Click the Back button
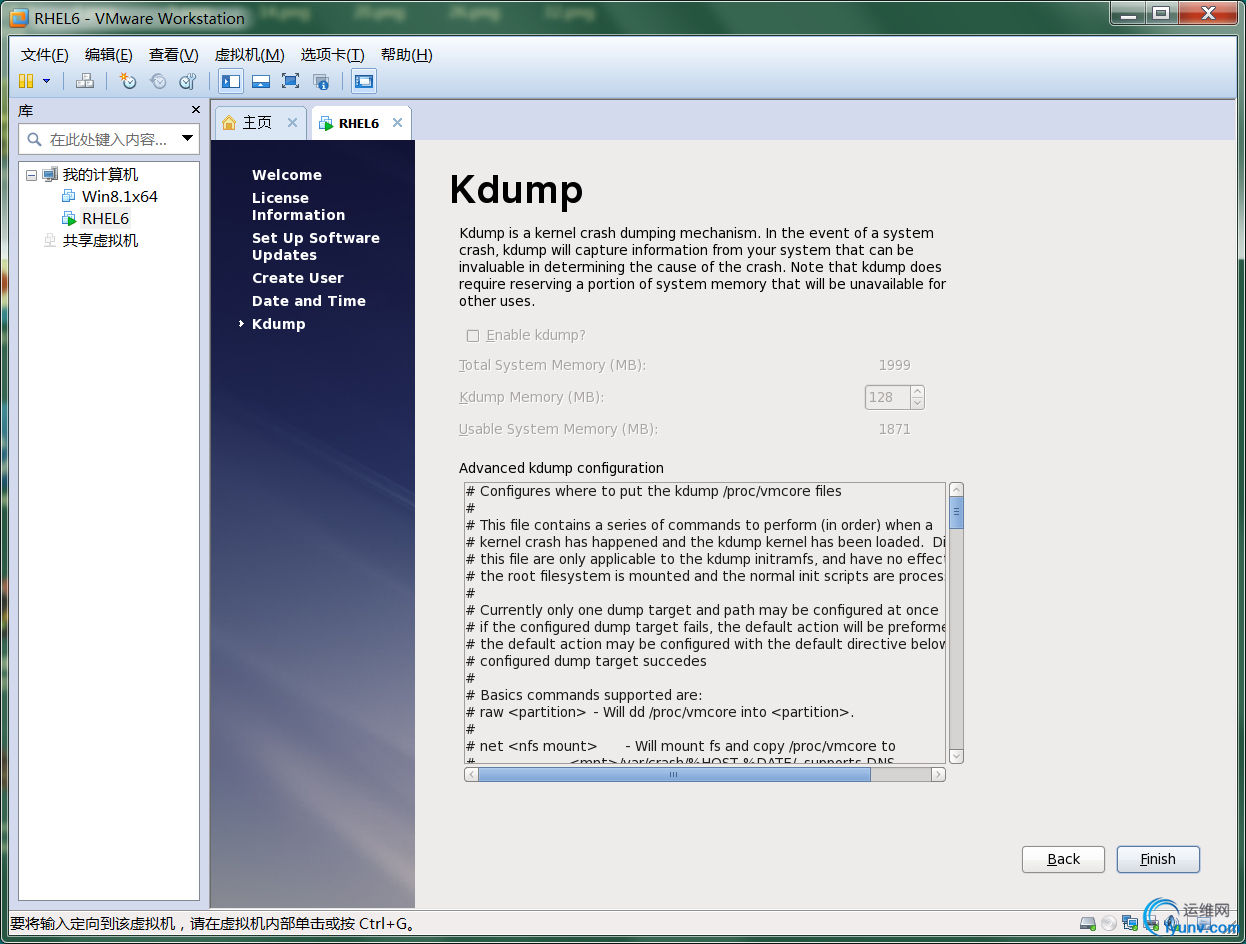This screenshot has width=1246, height=944. (1063, 859)
